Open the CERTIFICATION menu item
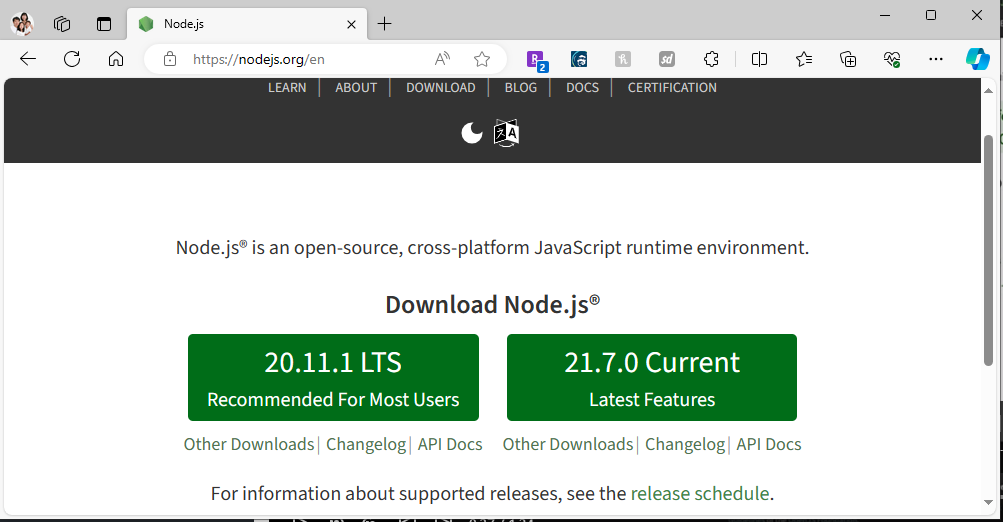 pyautogui.click(x=672, y=88)
